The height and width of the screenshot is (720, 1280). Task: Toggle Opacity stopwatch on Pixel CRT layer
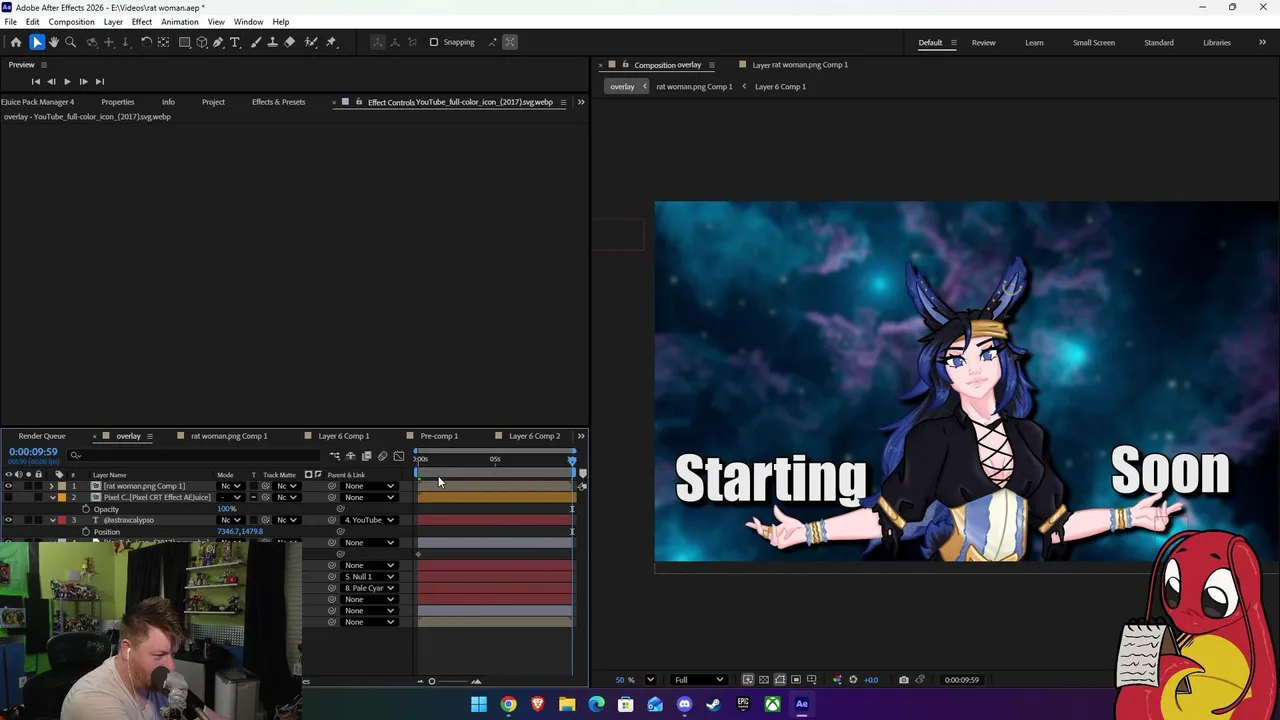point(86,509)
